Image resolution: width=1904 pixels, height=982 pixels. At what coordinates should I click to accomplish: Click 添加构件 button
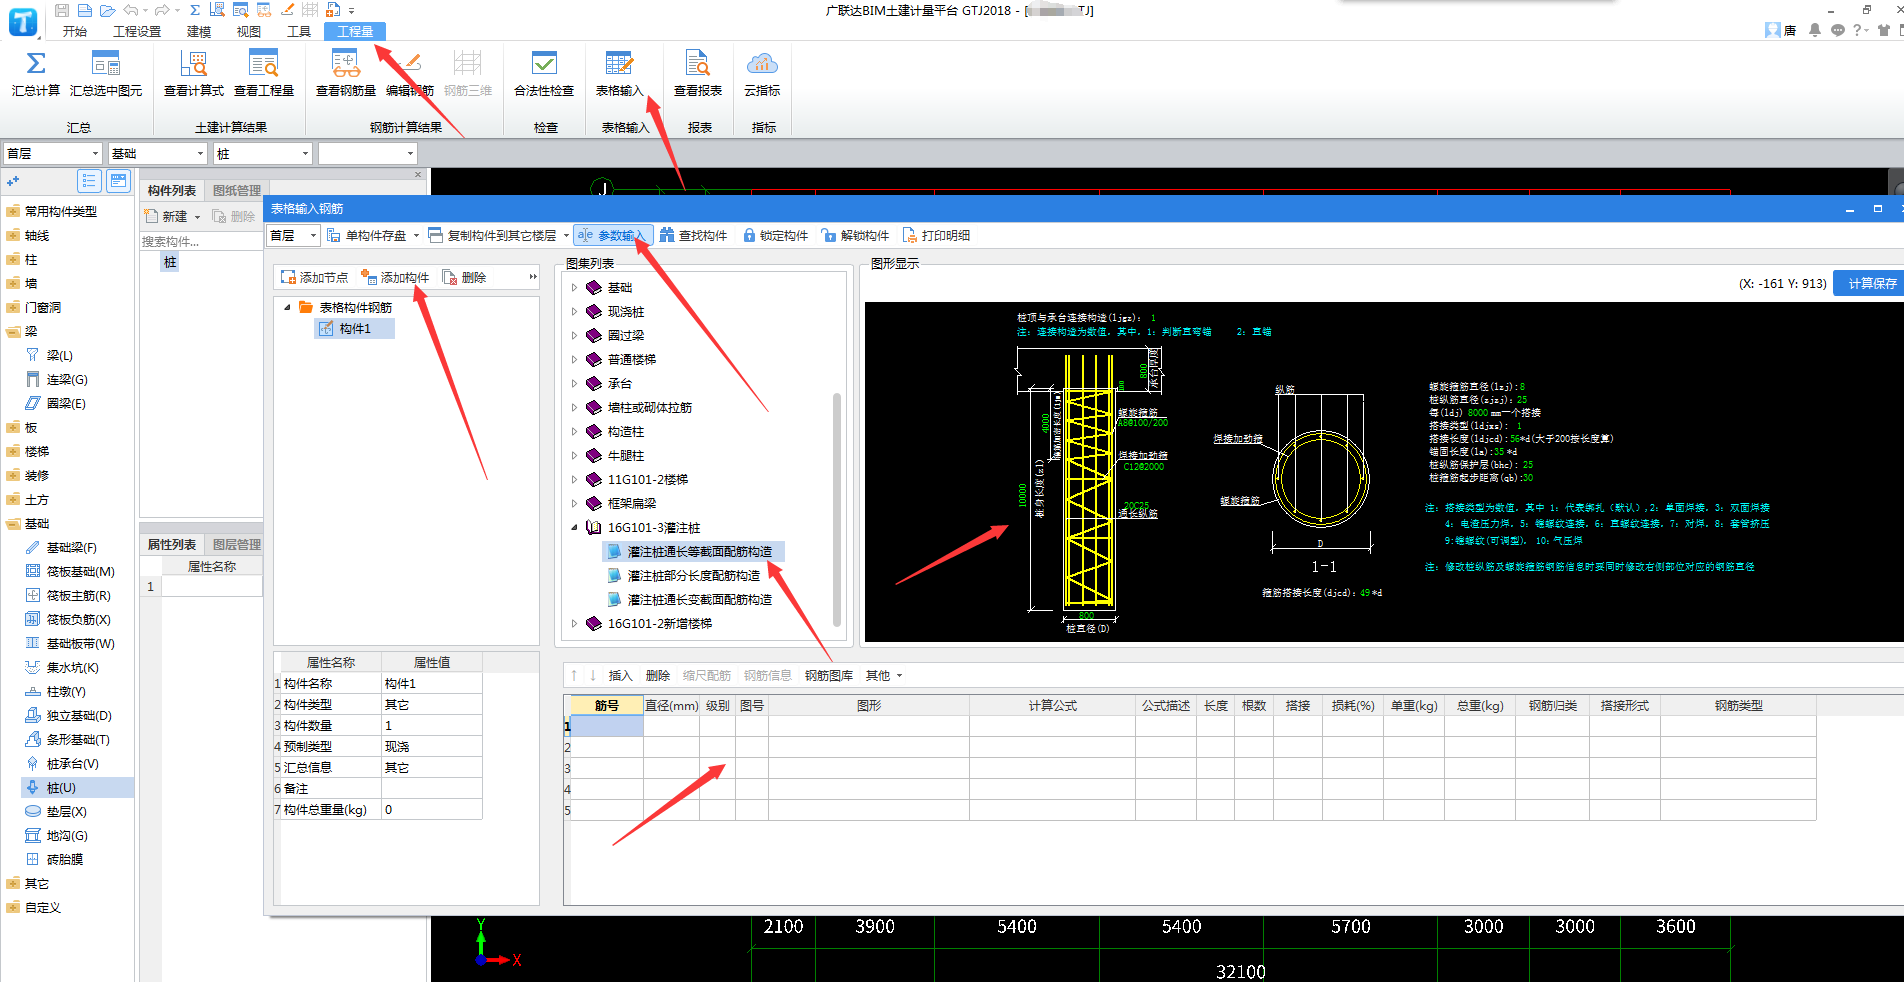[x=395, y=277]
